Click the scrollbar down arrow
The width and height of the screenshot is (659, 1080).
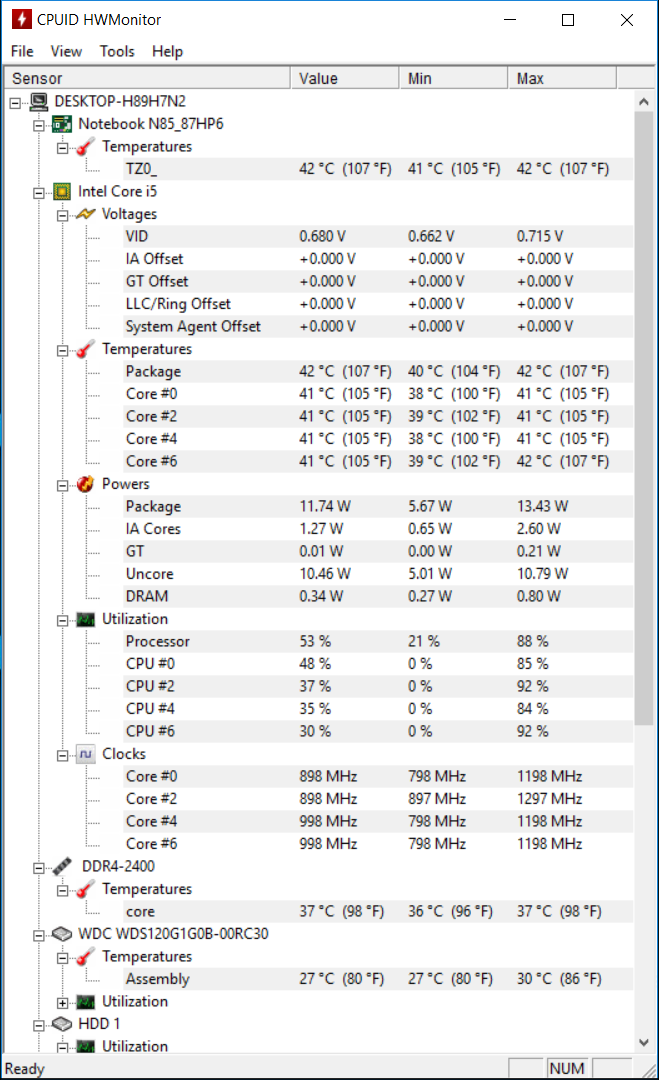[x=644, y=1042]
